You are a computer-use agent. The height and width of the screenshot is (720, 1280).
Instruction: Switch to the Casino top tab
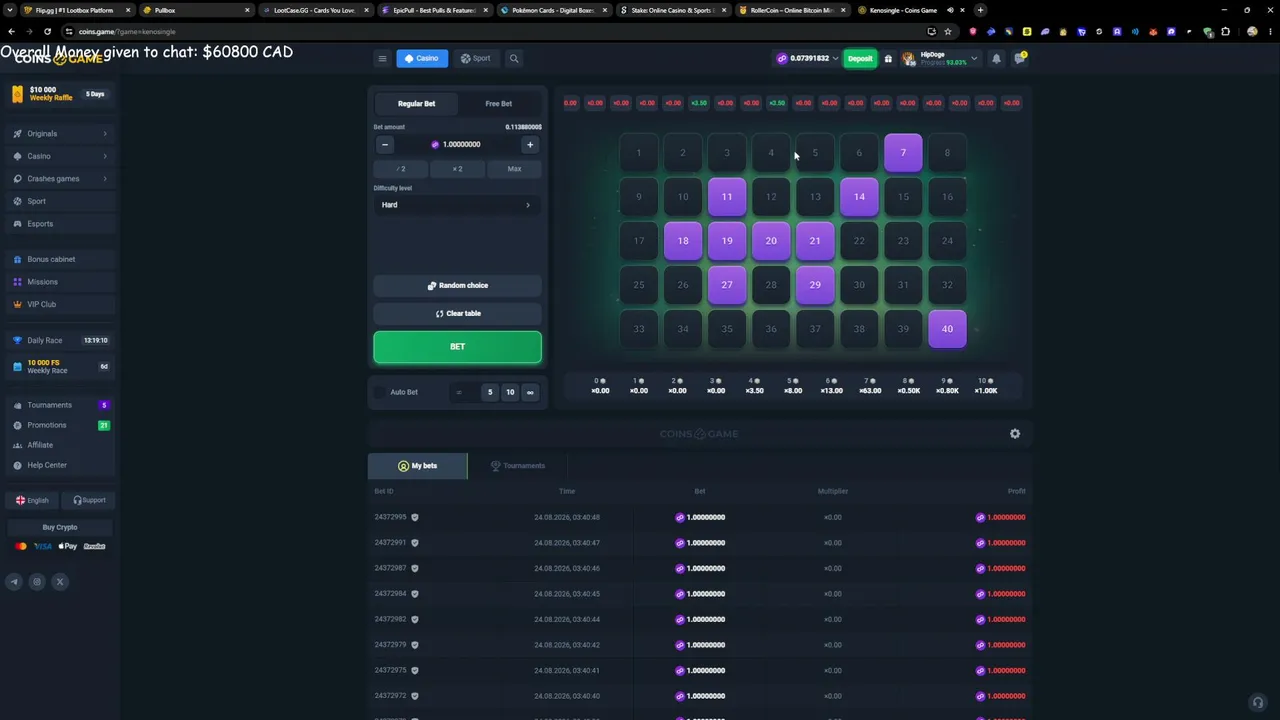click(422, 58)
